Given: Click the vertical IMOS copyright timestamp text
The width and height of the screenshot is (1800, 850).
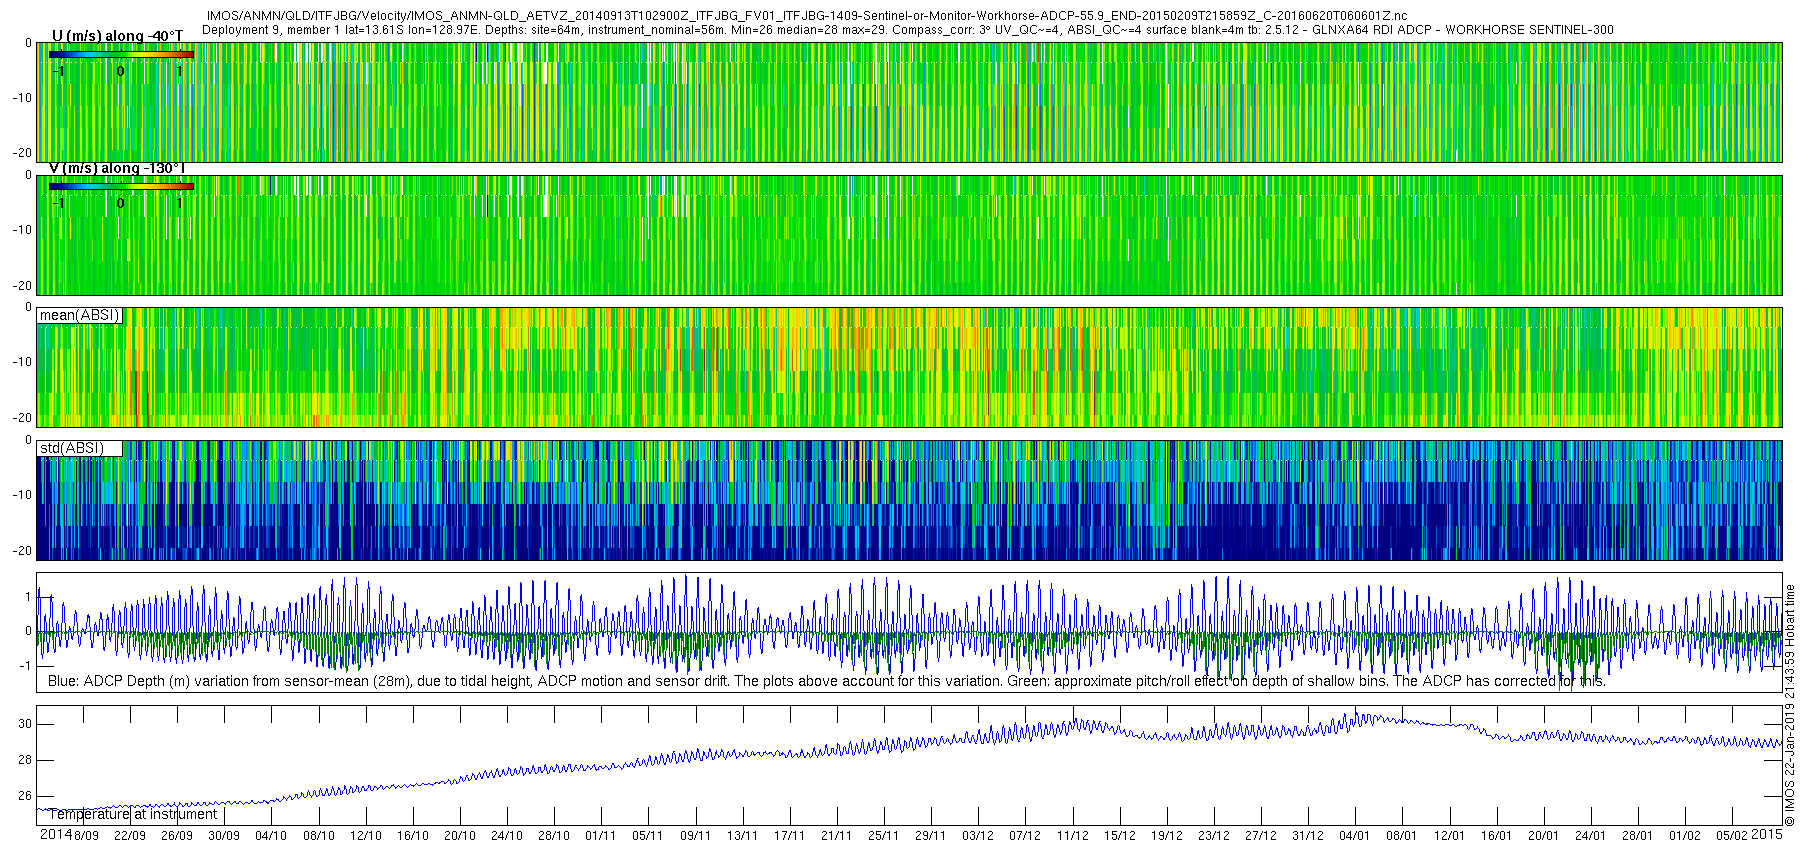Looking at the screenshot, I should [x=1791, y=705].
